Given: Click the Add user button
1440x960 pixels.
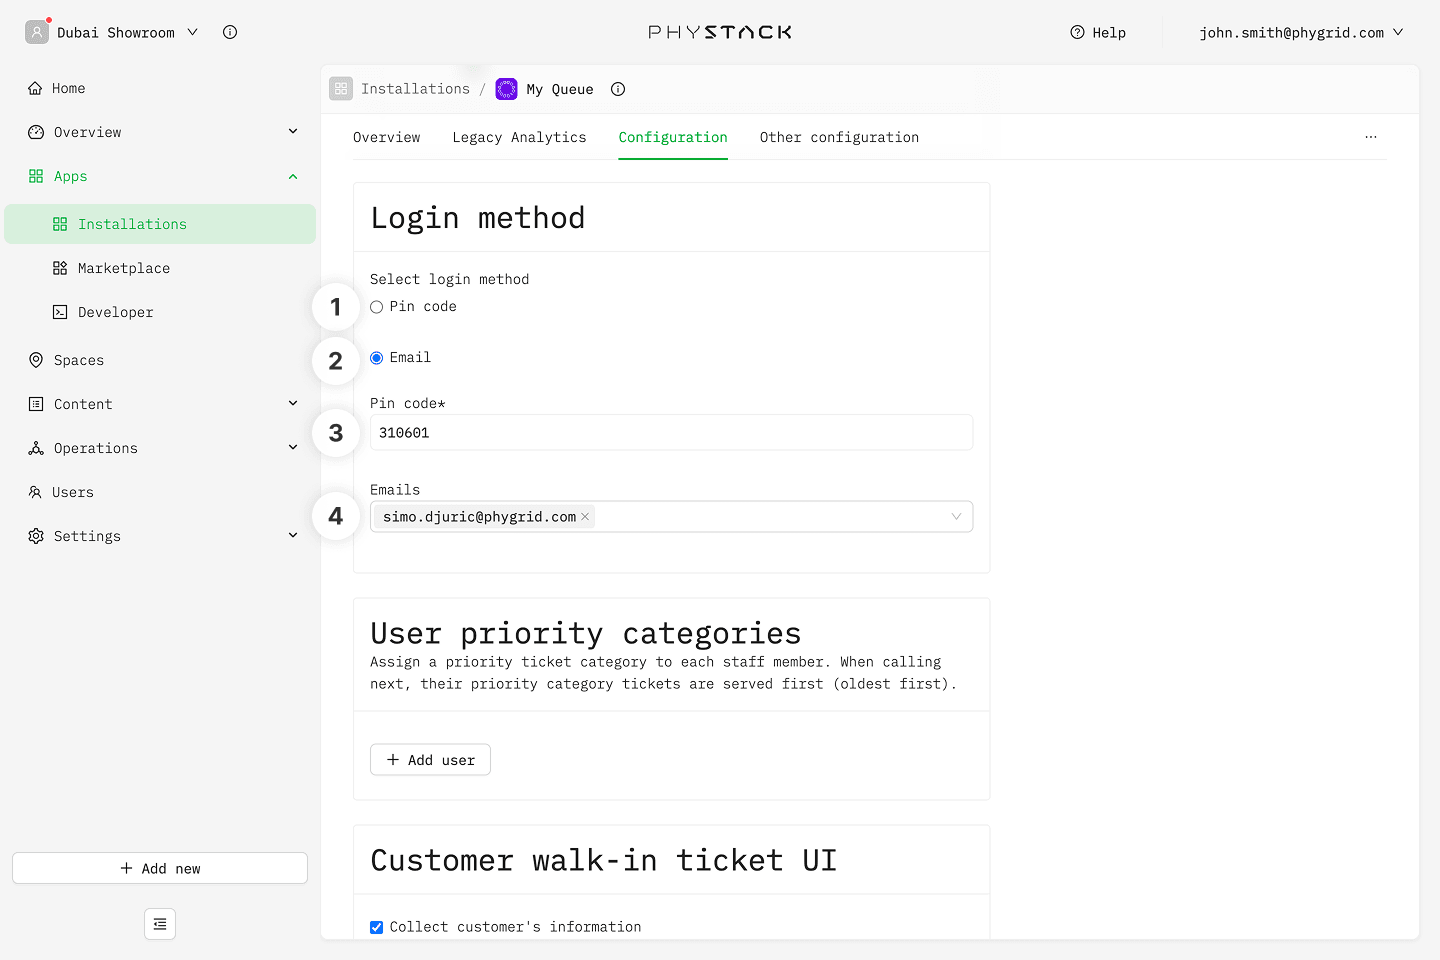Looking at the screenshot, I should click(x=430, y=760).
